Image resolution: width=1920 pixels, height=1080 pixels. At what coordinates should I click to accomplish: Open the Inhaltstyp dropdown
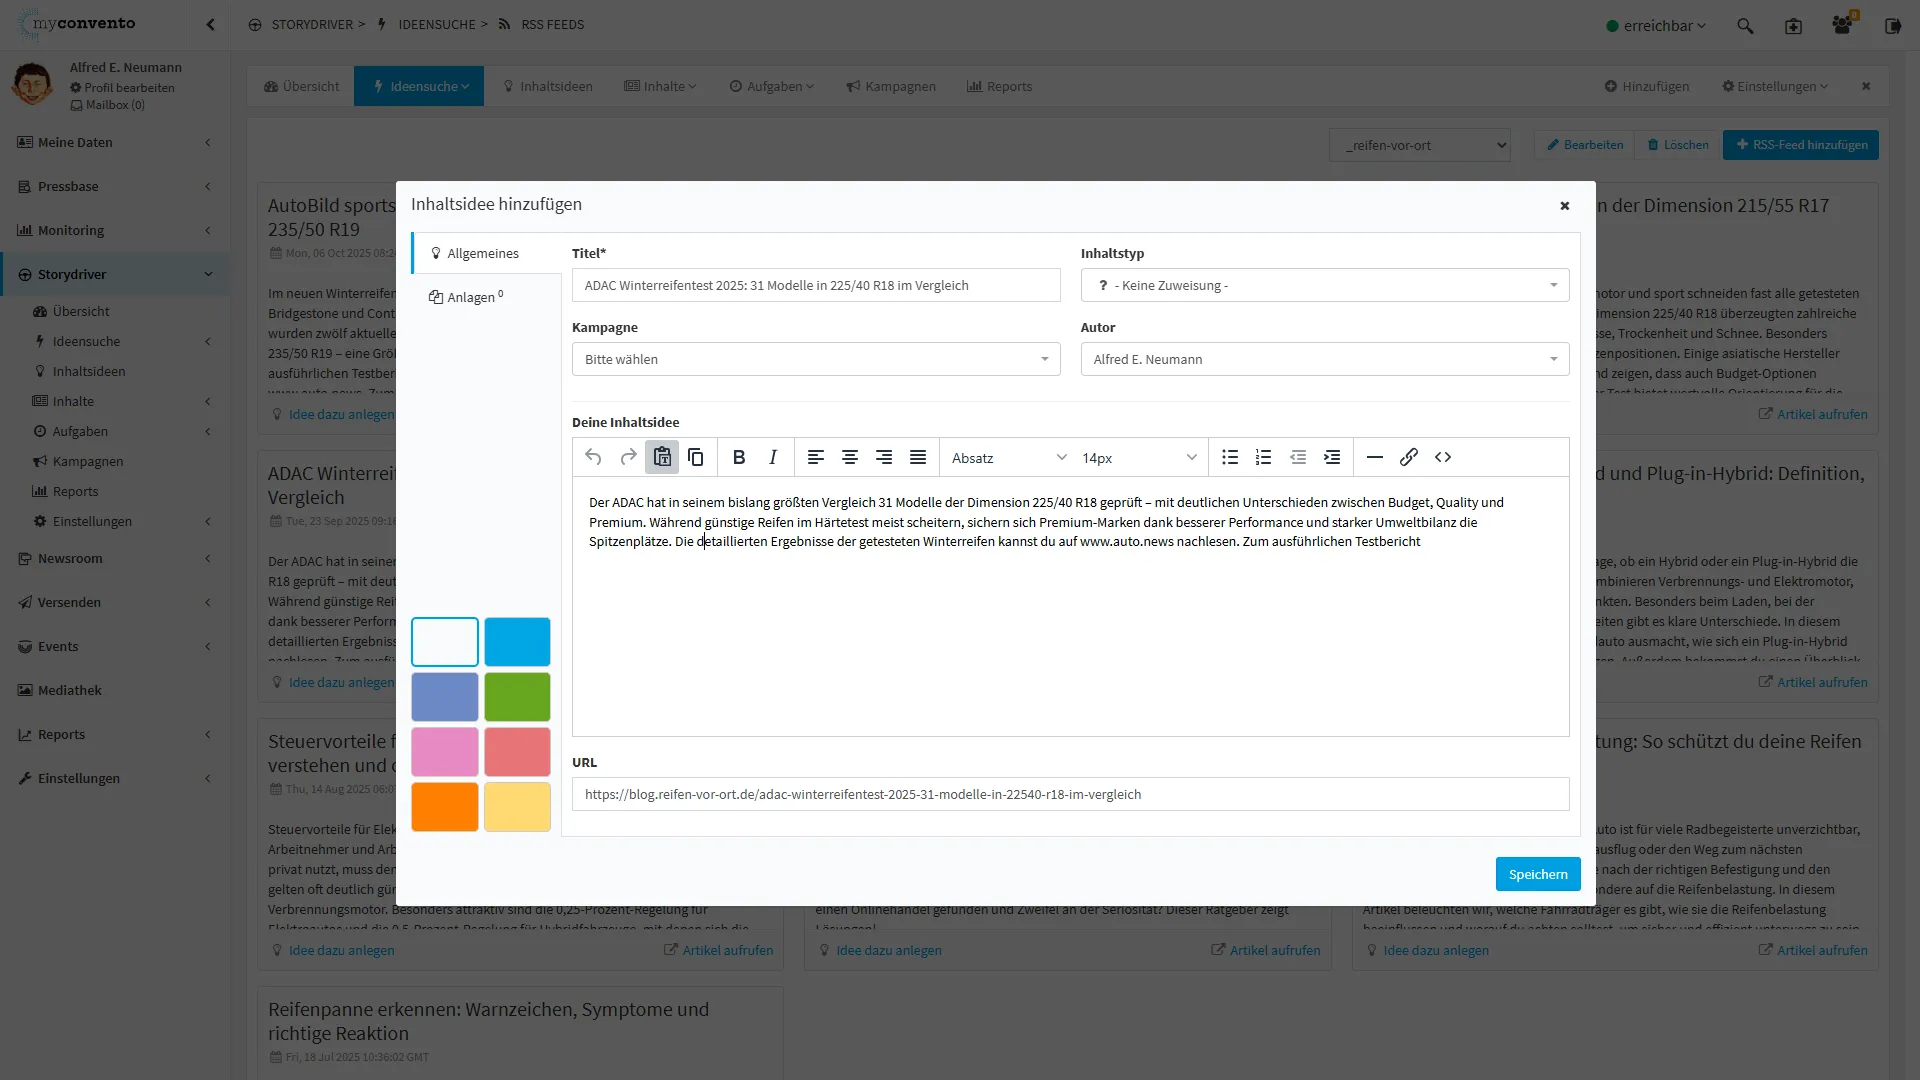[x=1324, y=285]
